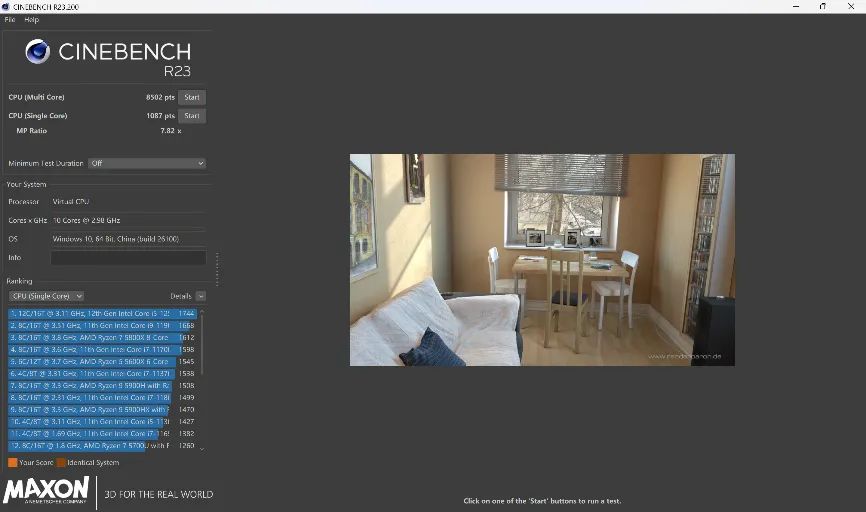Click the orange Your Score legend square
The image size is (866, 512).
(x=13, y=462)
